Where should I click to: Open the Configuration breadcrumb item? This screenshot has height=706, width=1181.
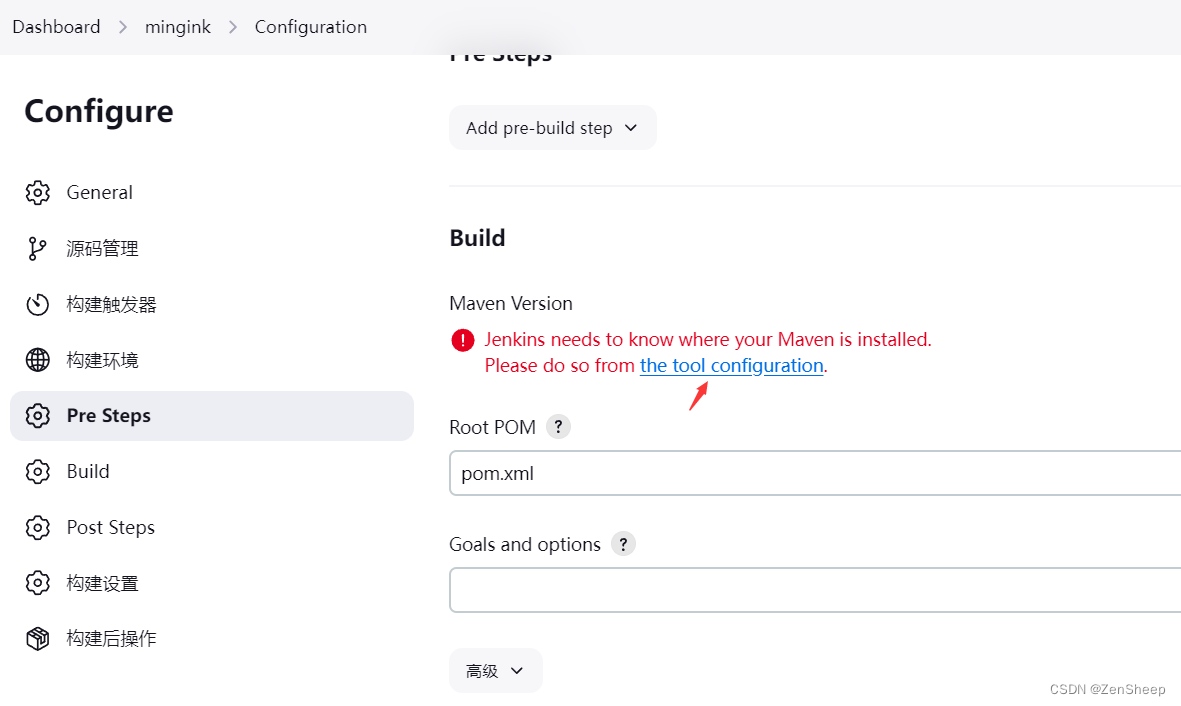tap(310, 27)
